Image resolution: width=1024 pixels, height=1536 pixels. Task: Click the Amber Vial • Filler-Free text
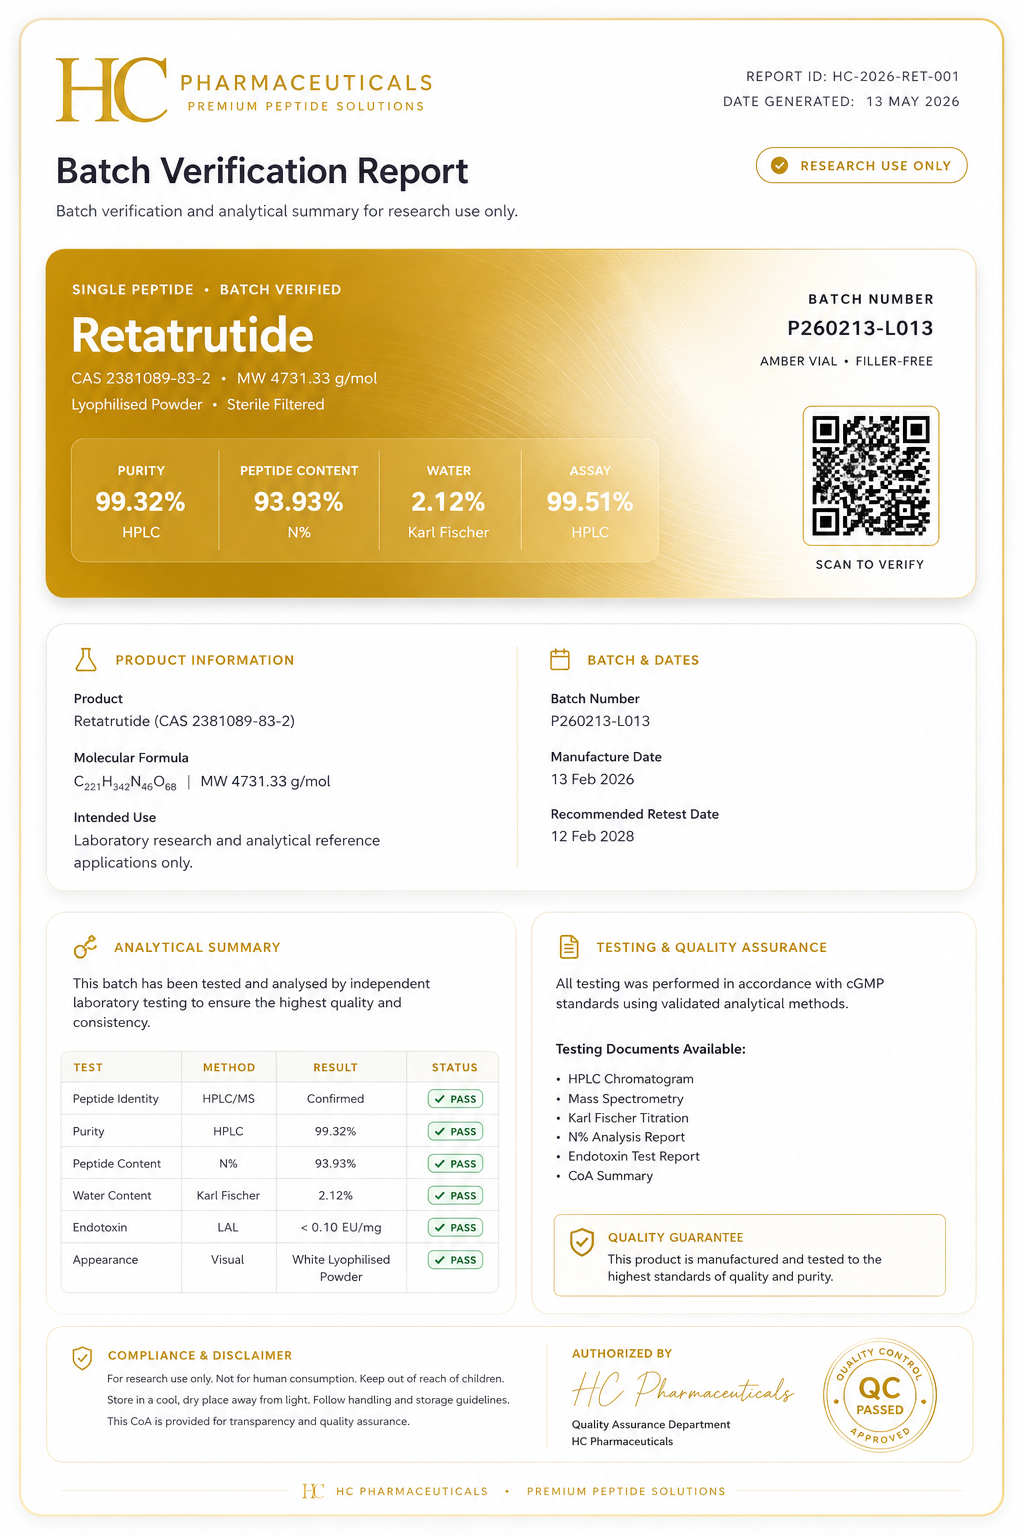click(x=847, y=361)
